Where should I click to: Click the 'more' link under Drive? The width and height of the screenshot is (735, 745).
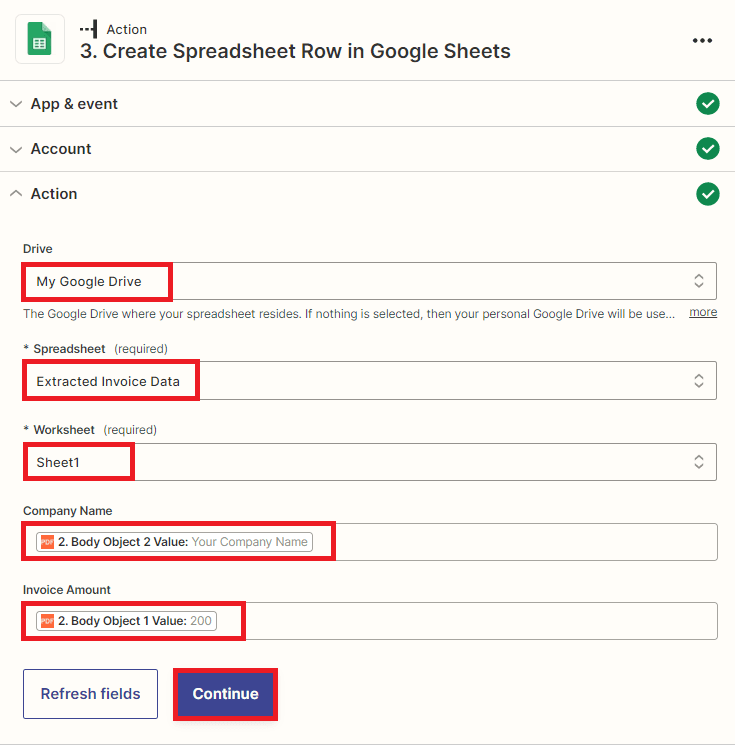pos(703,313)
